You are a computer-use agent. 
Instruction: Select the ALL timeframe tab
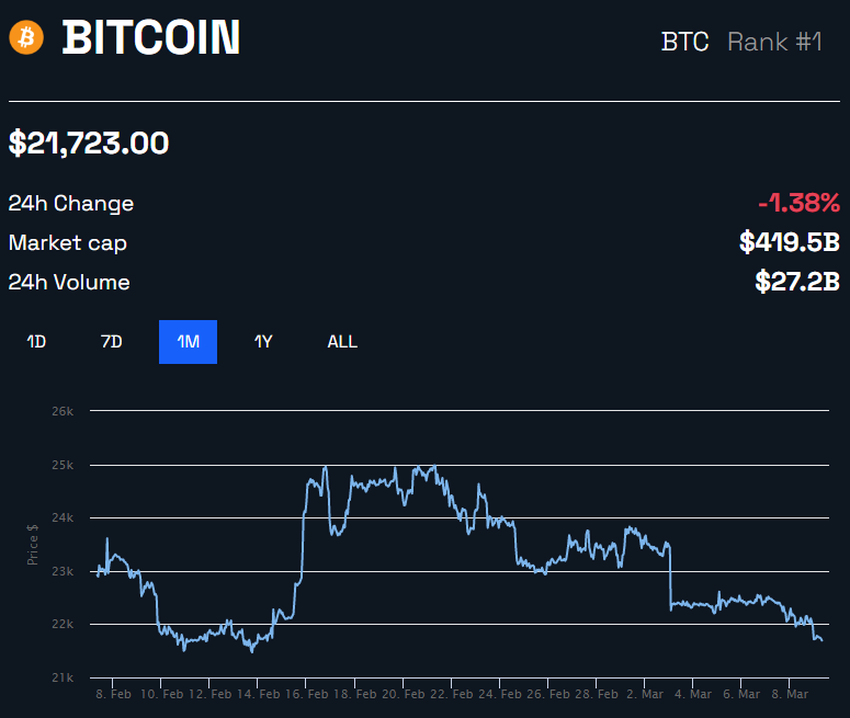coord(342,341)
